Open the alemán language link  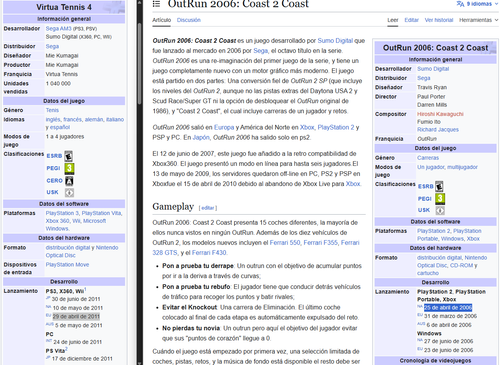pyautogui.click(x=94, y=119)
